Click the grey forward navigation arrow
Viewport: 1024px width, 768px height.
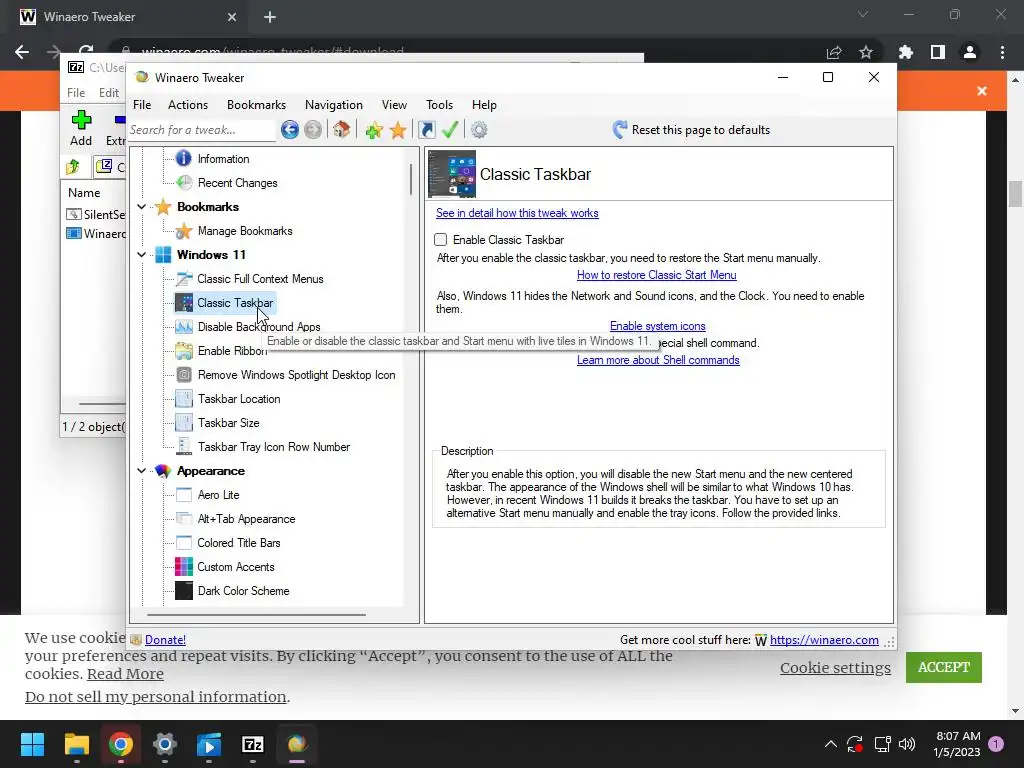click(313, 130)
